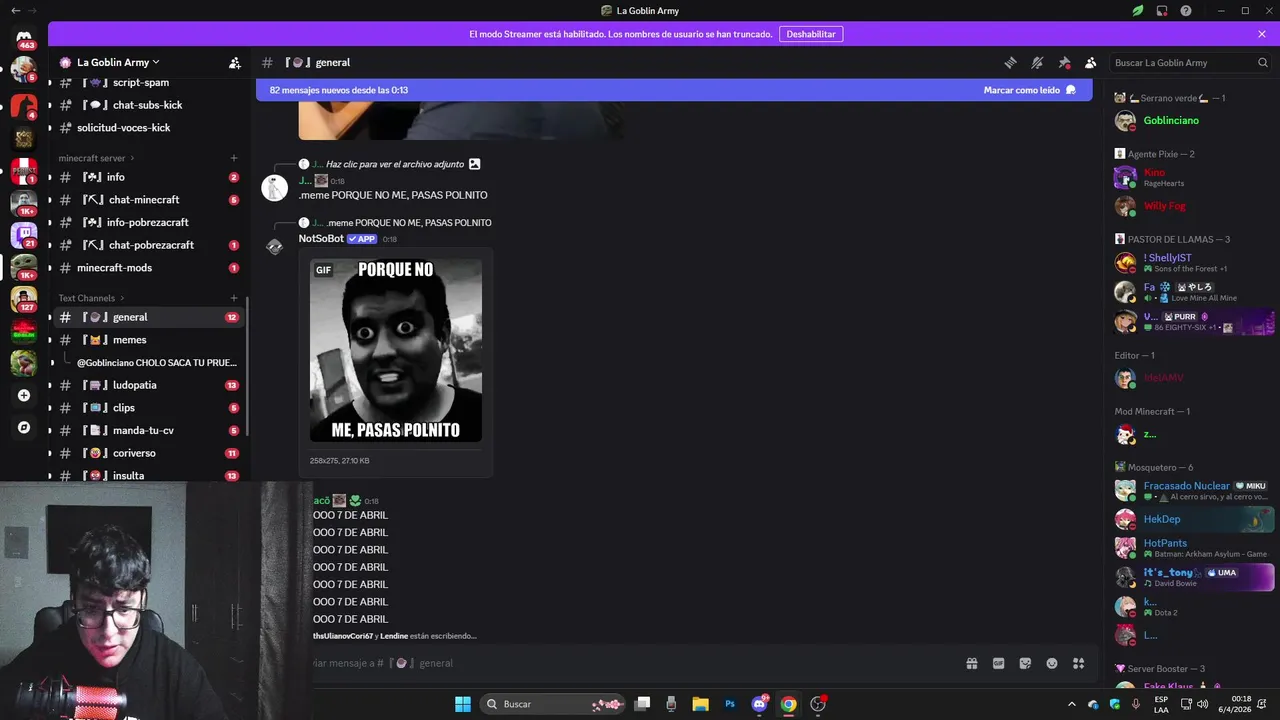Click the Windows Start button
Screen dimensions: 1280x720
point(463,704)
